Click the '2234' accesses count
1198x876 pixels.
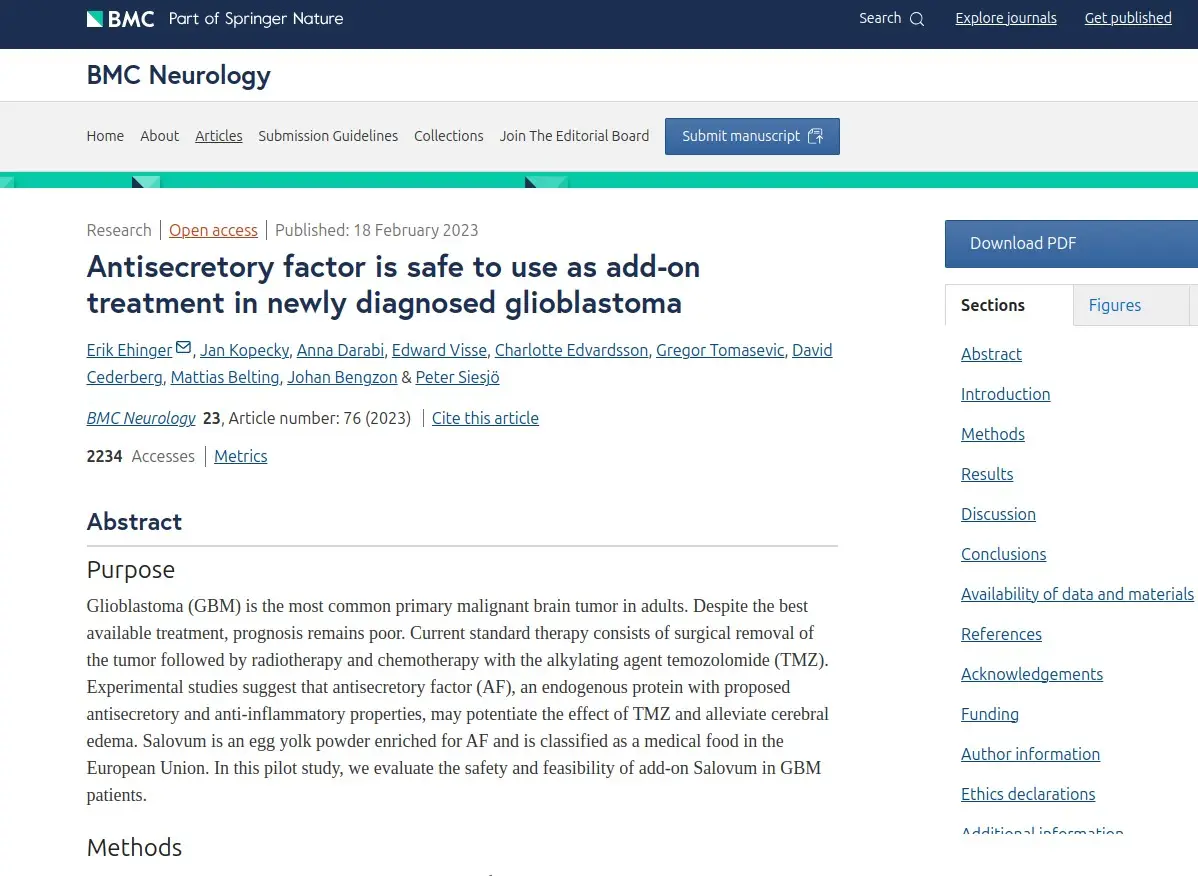click(105, 456)
